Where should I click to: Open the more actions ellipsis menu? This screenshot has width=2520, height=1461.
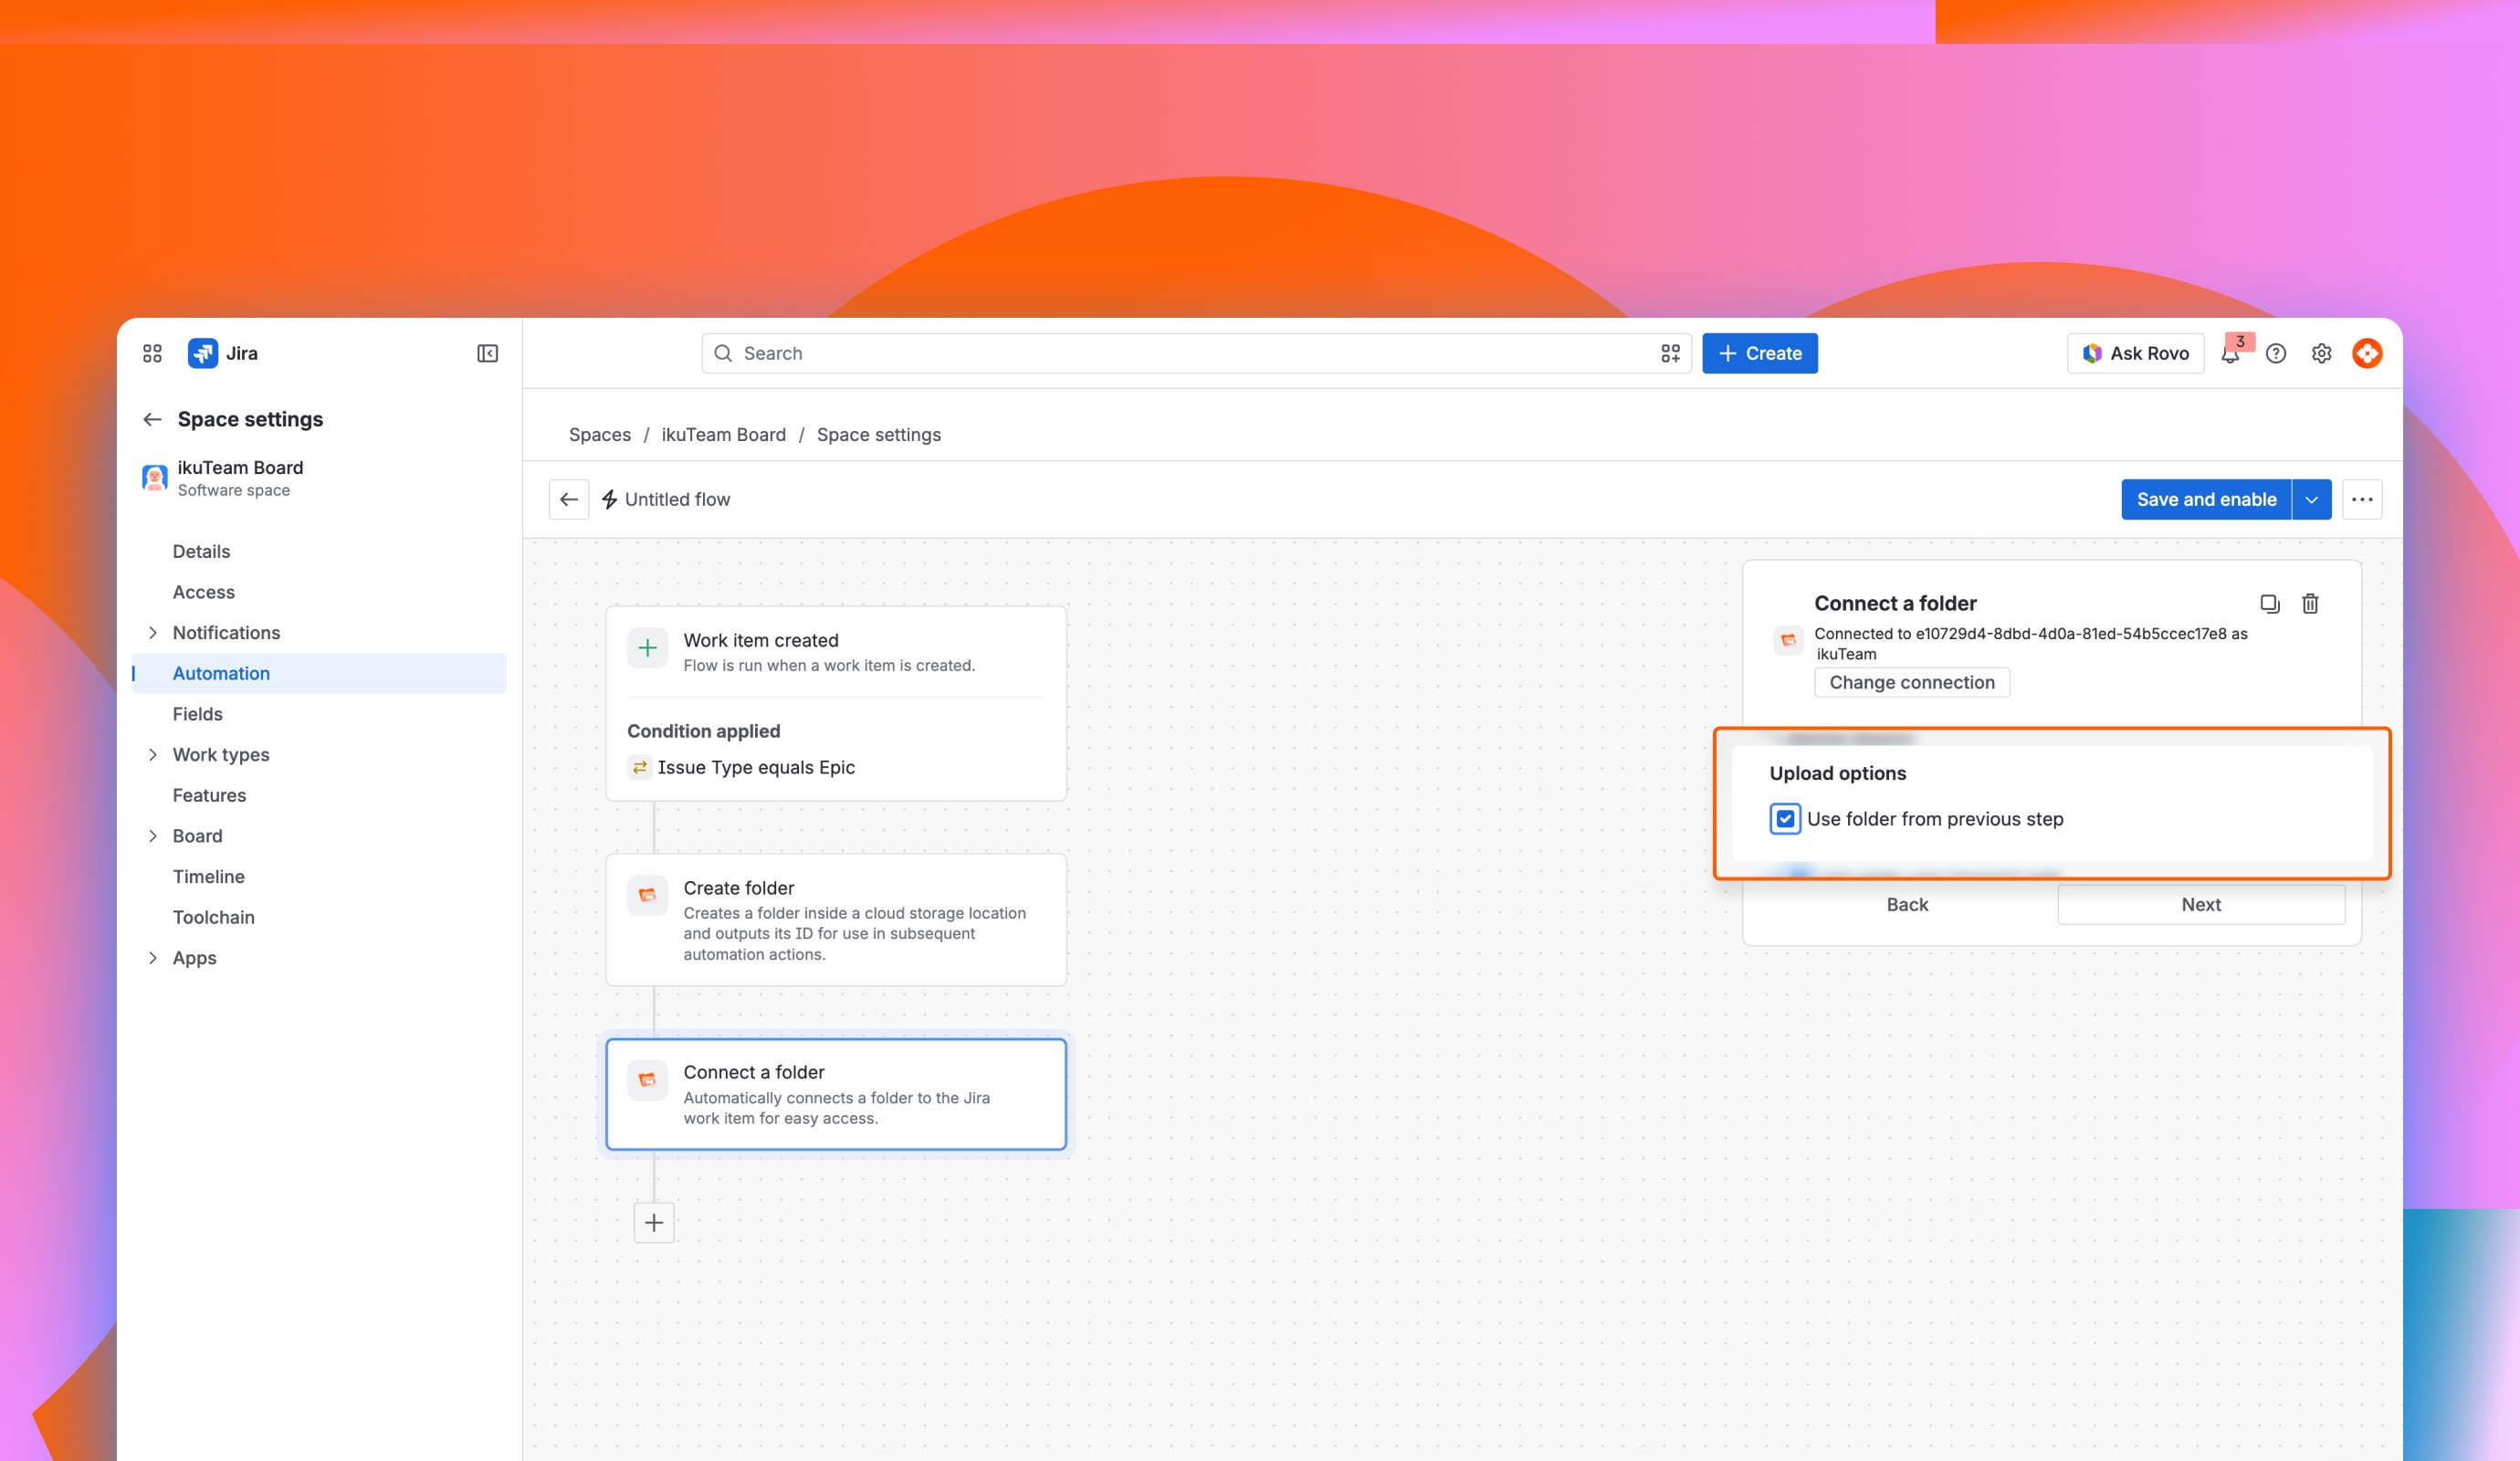2362,499
